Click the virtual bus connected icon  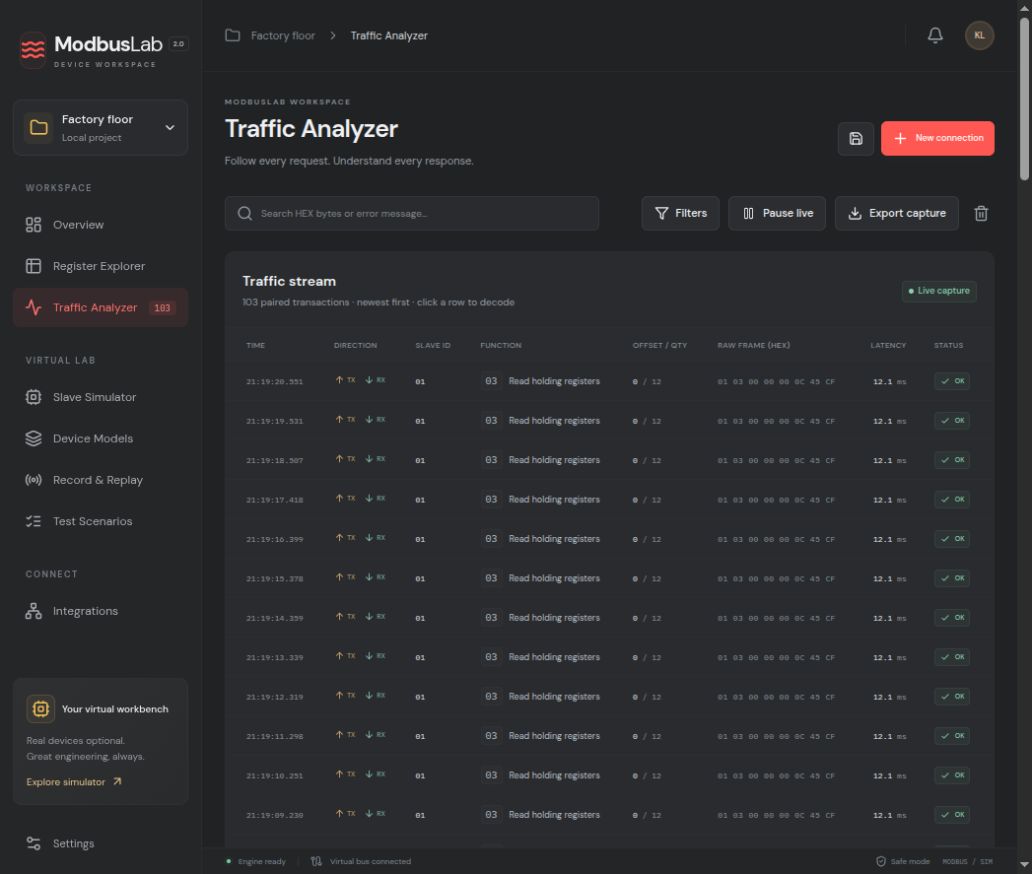[316, 861]
